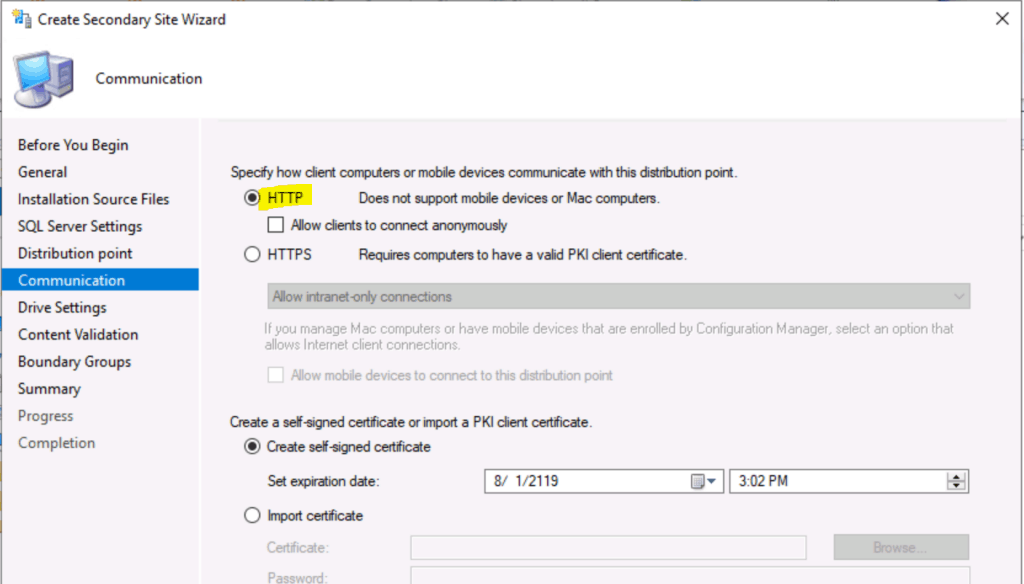Go to General step
1024x584 pixels.
point(42,172)
